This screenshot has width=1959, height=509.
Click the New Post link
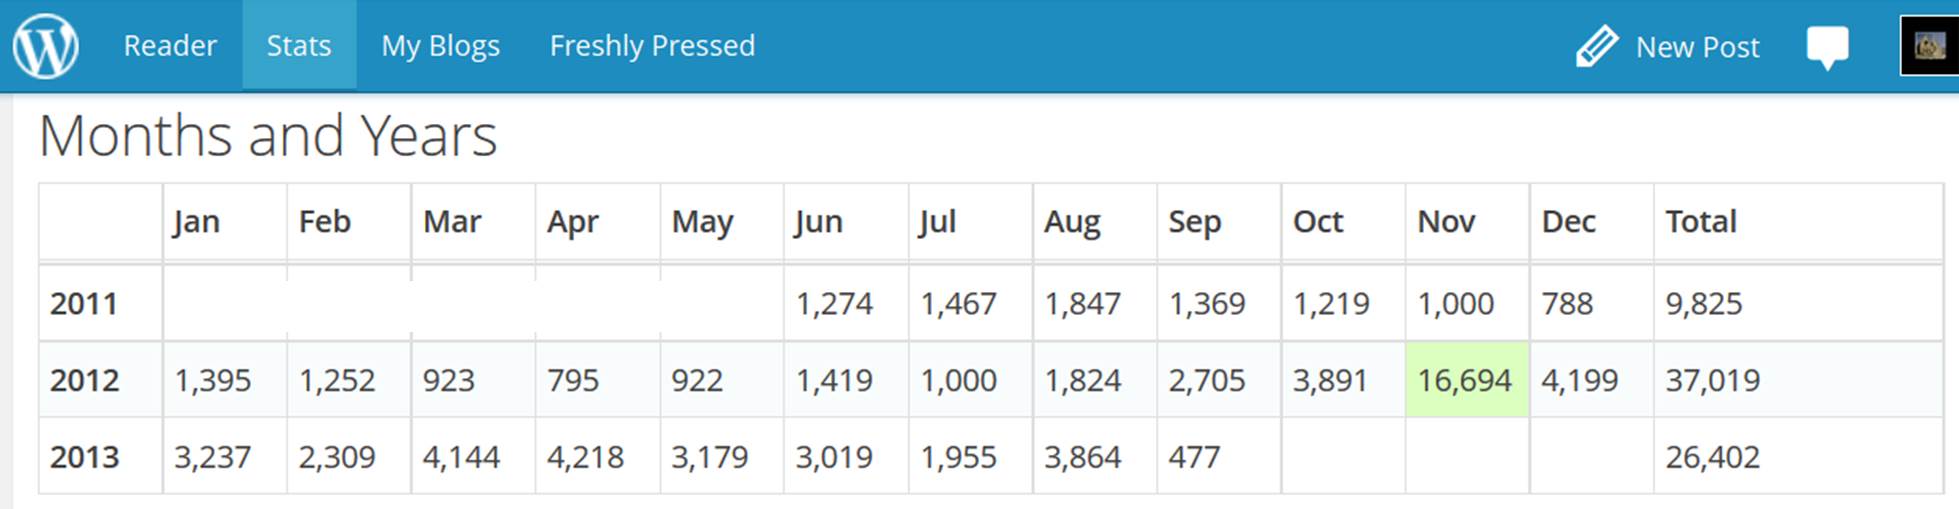[1697, 47]
